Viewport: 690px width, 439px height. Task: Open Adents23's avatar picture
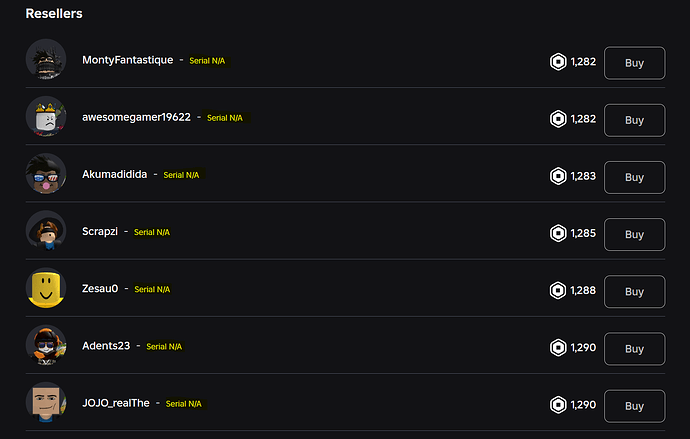pyautogui.click(x=46, y=346)
